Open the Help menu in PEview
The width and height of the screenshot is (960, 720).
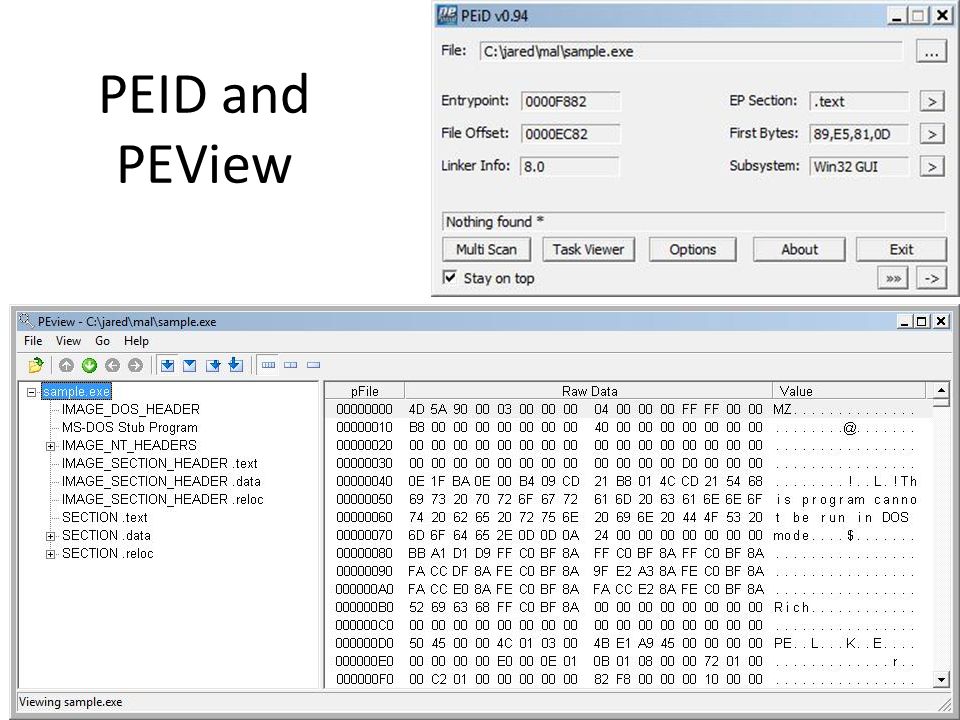(x=136, y=341)
